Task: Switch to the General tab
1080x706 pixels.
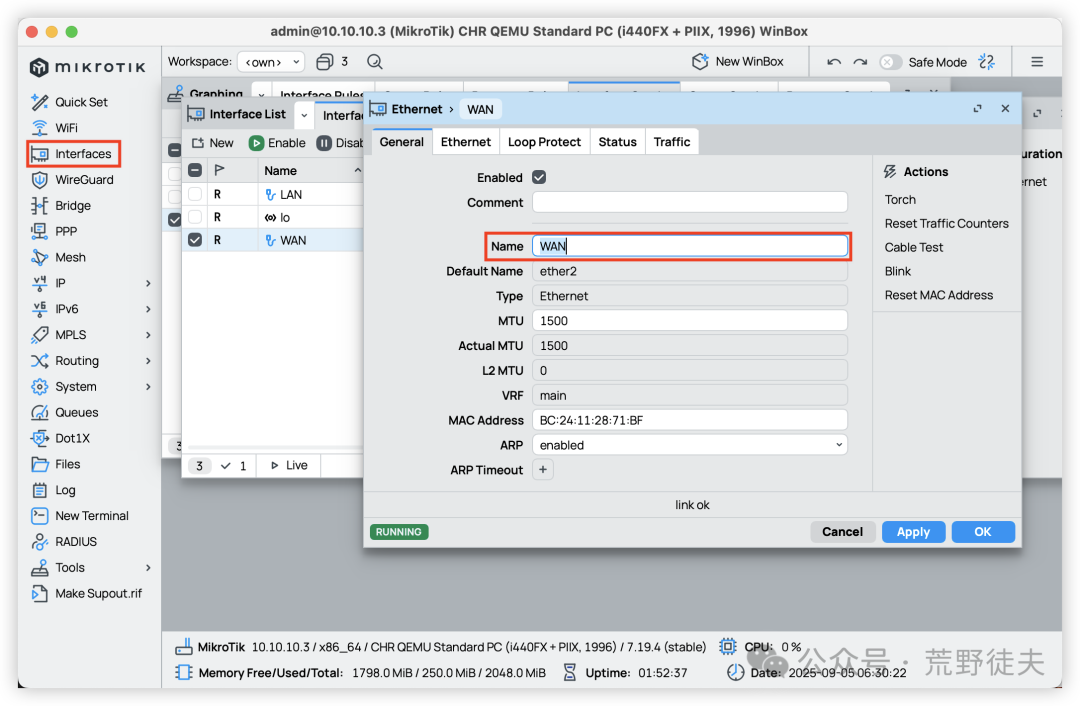Action: pyautogui.click(x=402, y=142)
